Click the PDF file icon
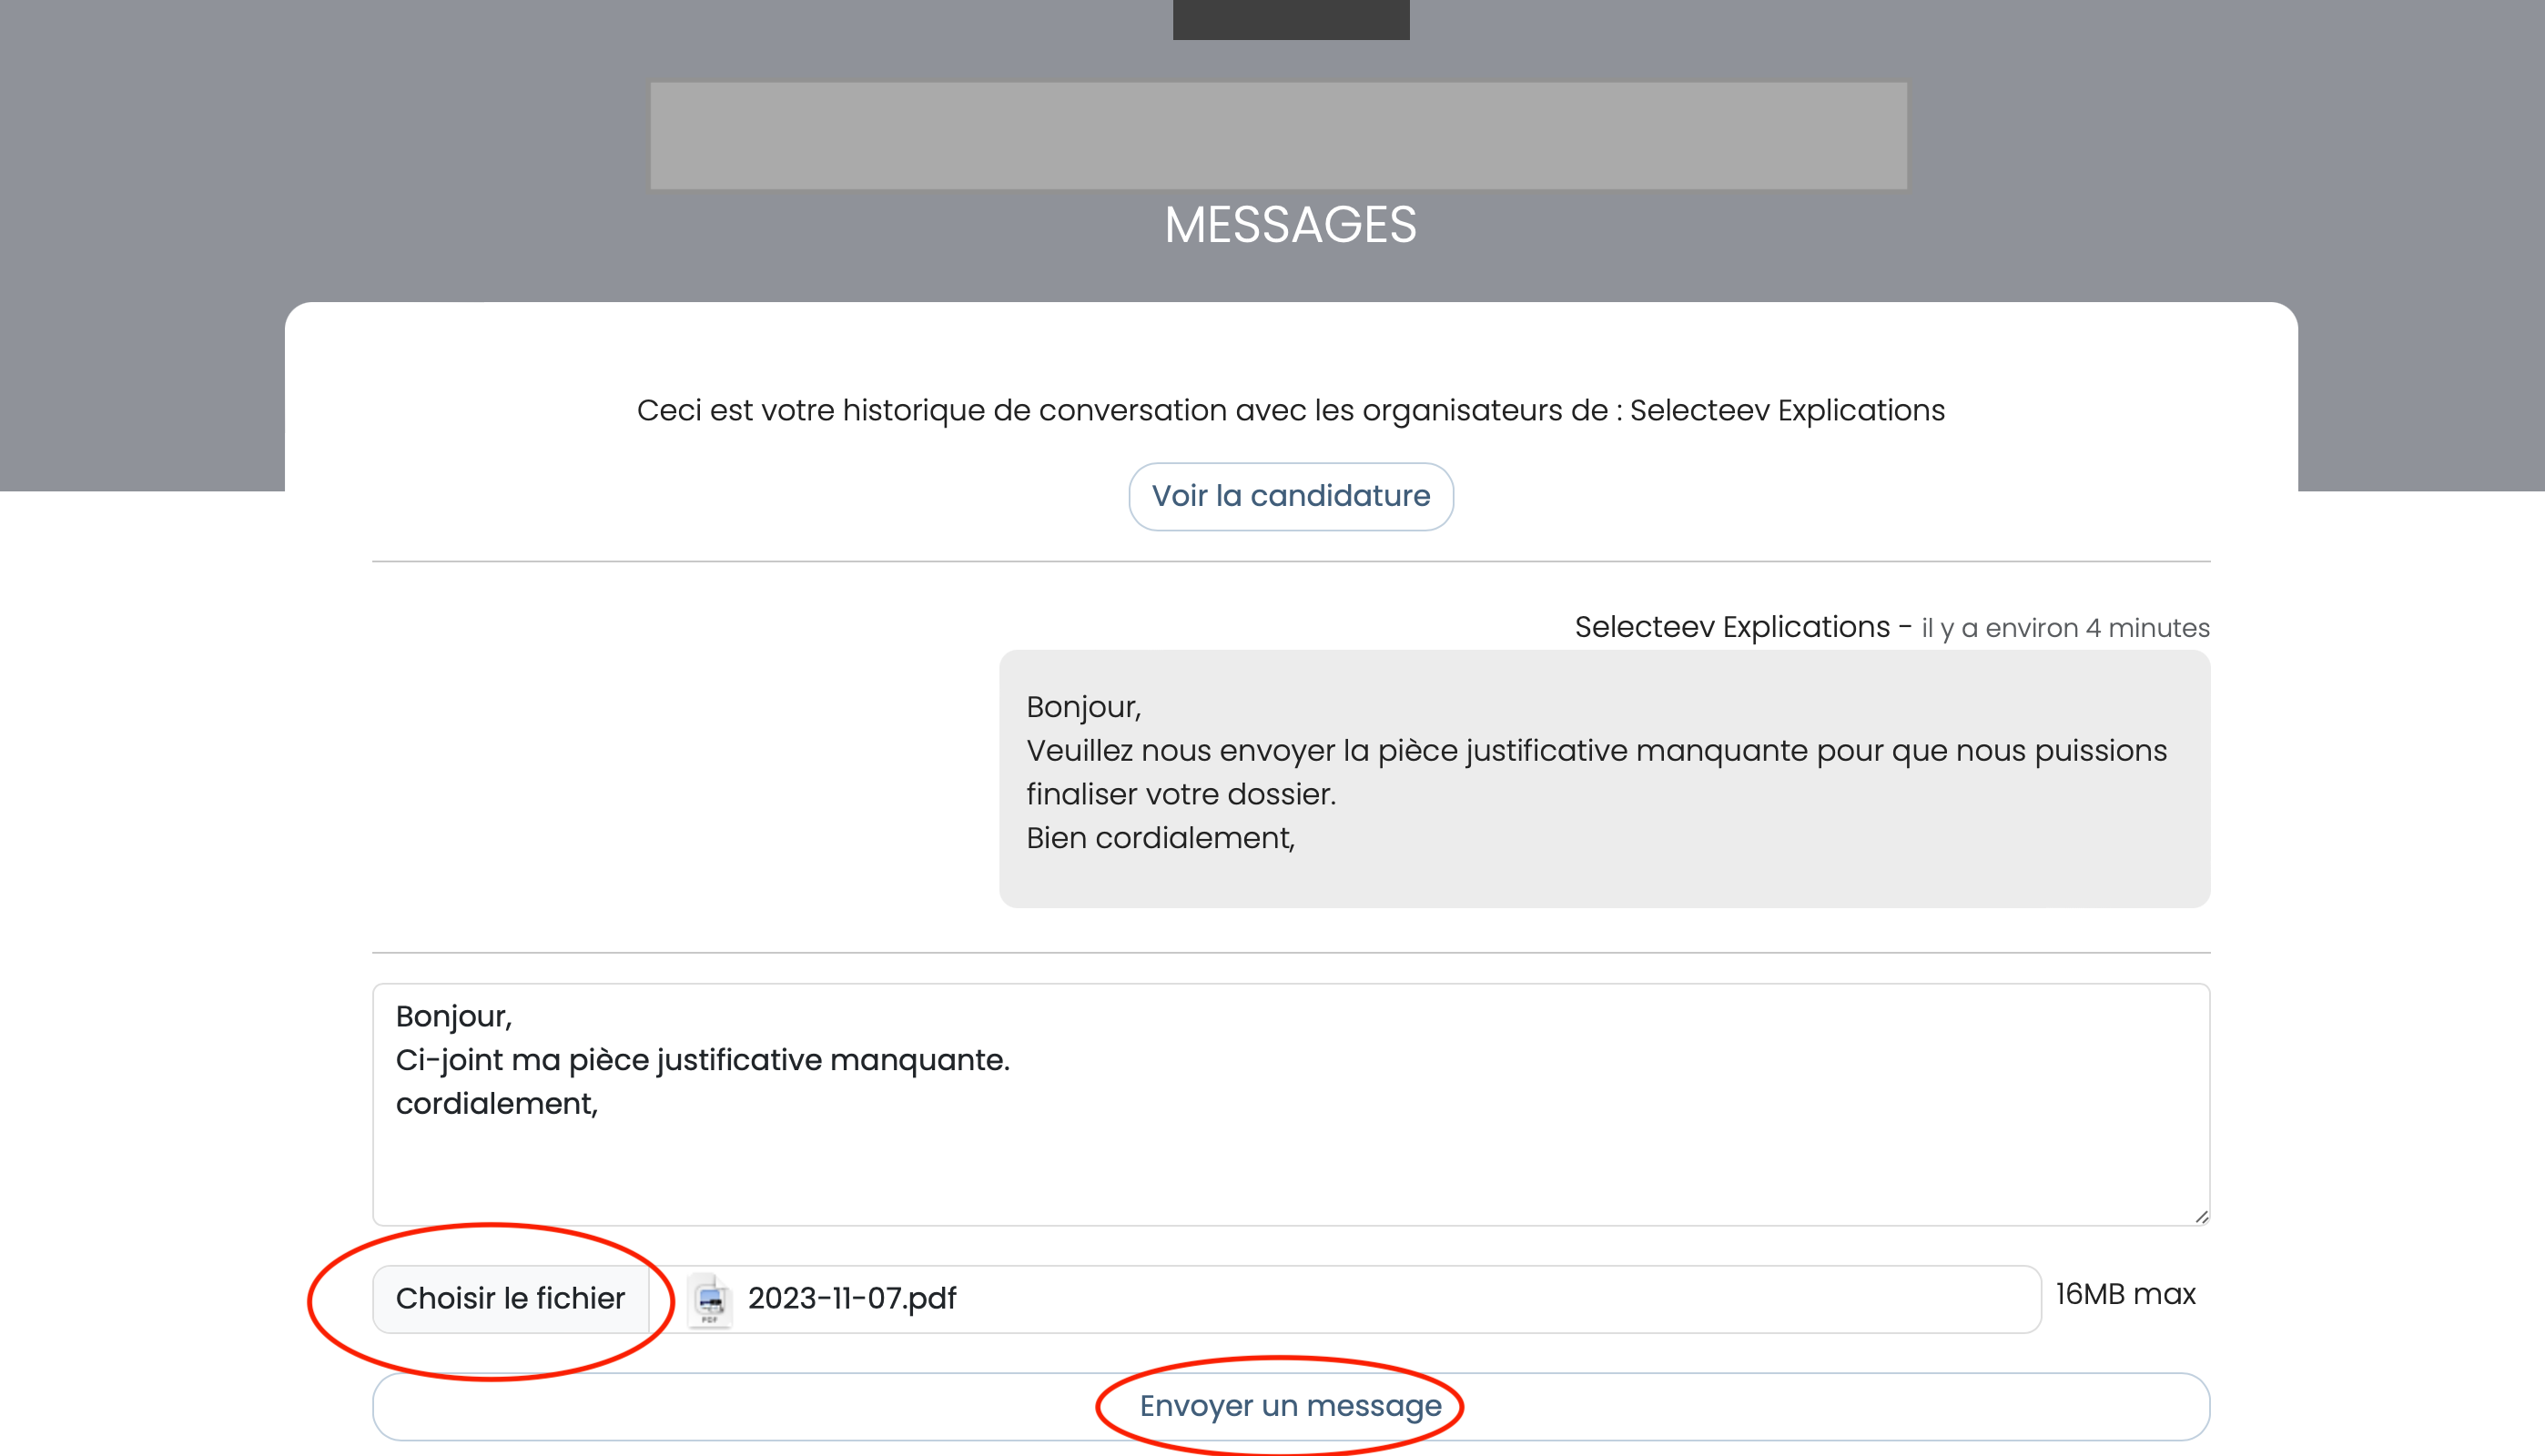2545x1456 pixels. point(709,1299)
